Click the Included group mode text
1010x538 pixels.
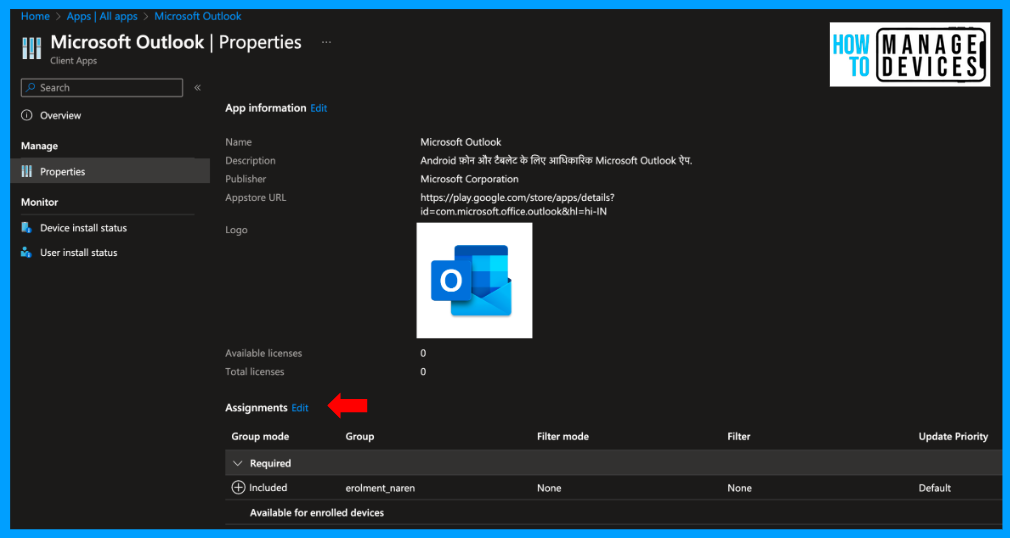pos(268,488)
